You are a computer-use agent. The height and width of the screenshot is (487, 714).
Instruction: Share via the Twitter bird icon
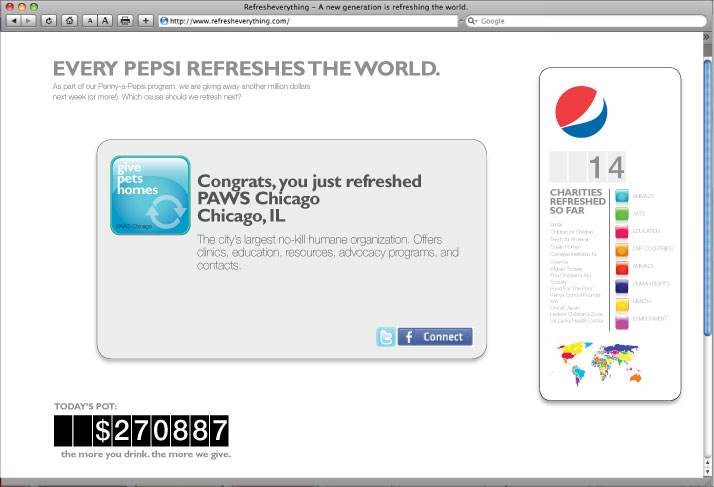click(386, 337)
